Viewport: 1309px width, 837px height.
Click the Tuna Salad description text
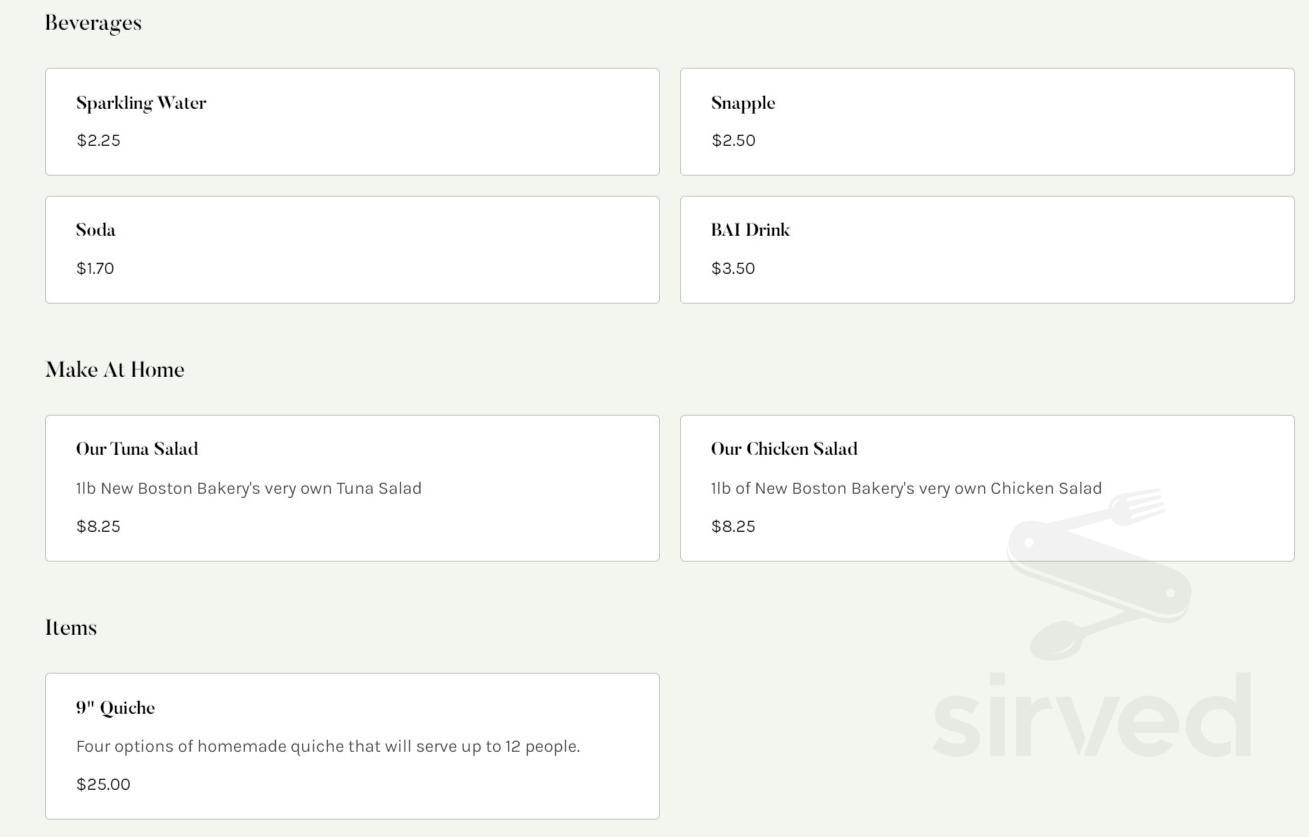coord(248,488)
